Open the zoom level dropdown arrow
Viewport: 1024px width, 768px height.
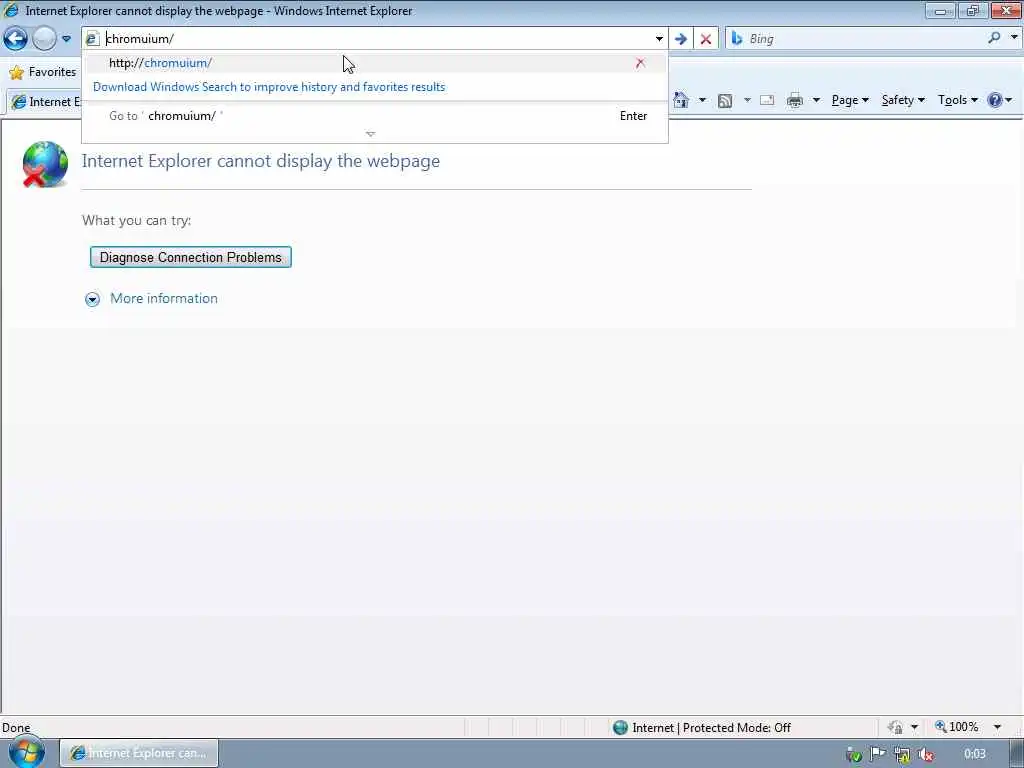coord(997,727)
